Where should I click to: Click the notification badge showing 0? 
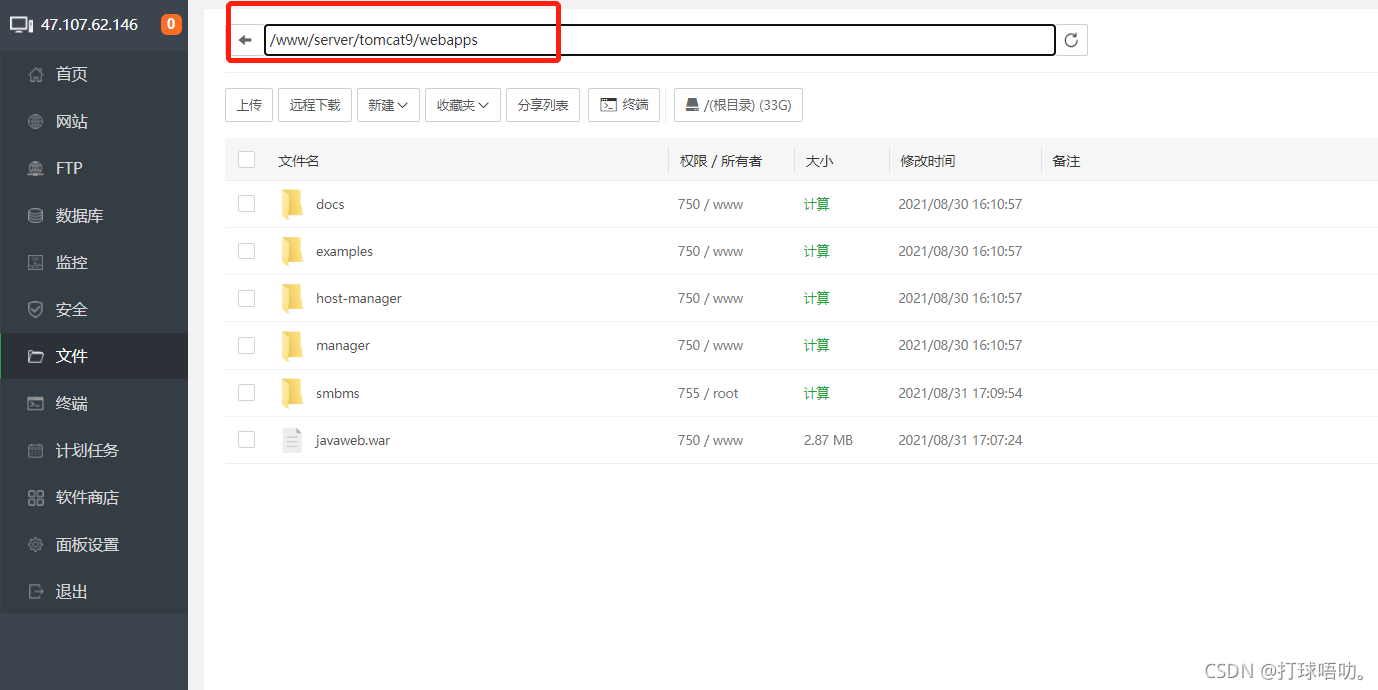(x=171, y=24)
